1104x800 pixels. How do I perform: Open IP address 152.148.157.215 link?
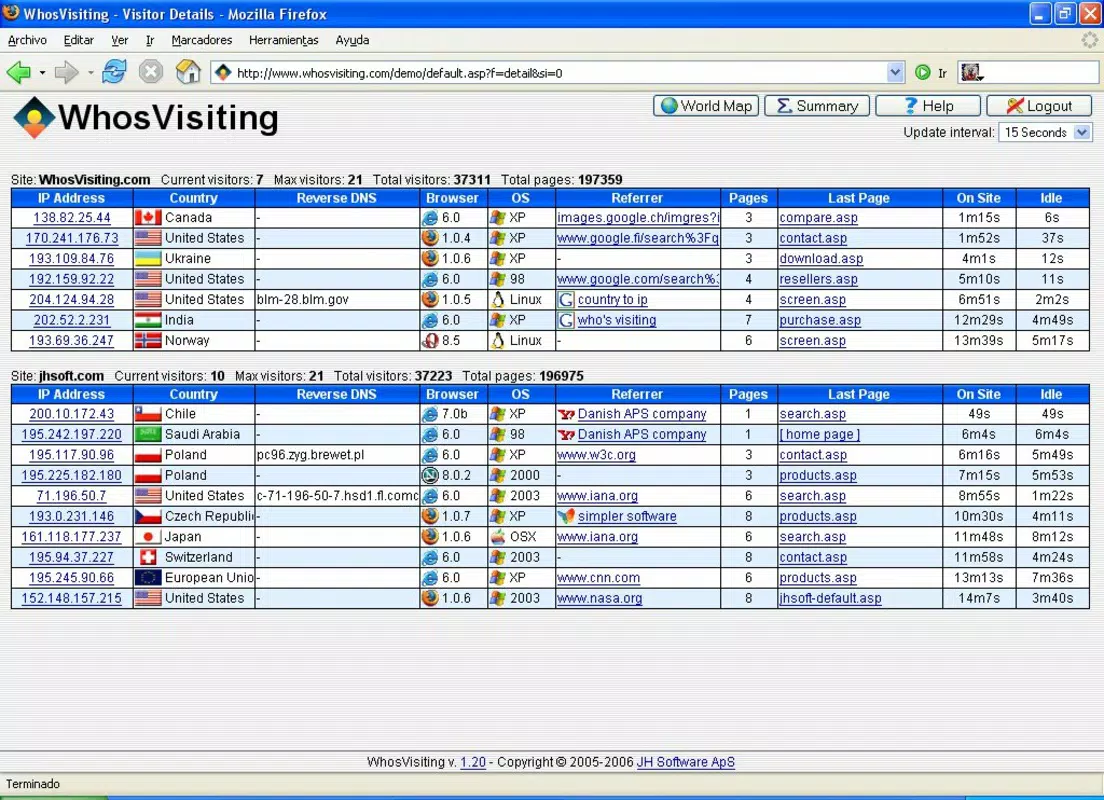coord(72,599)
